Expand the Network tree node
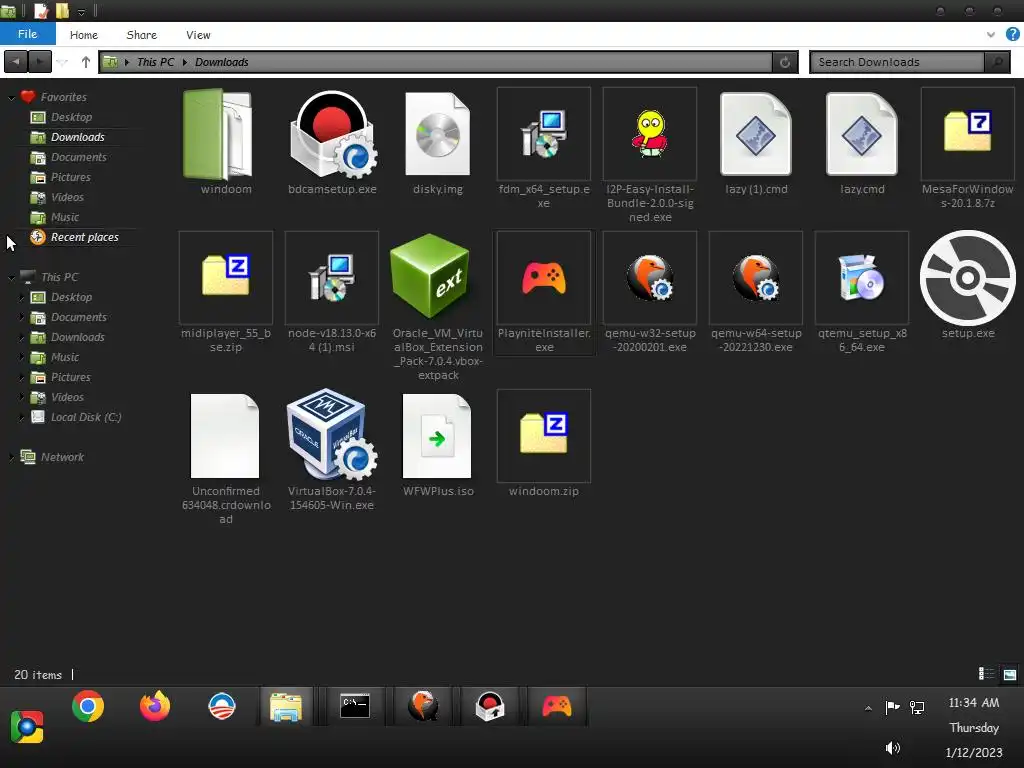This screenshot has width=1024, height=768. pos(11,457)
